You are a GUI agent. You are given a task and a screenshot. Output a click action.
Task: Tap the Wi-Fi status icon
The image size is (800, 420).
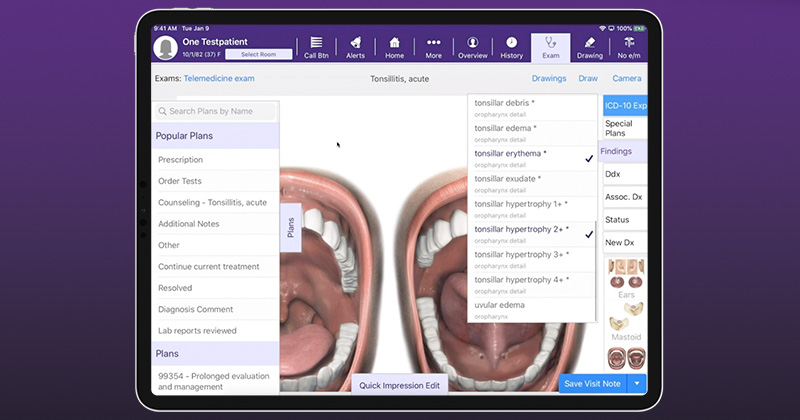coord(602,29)
